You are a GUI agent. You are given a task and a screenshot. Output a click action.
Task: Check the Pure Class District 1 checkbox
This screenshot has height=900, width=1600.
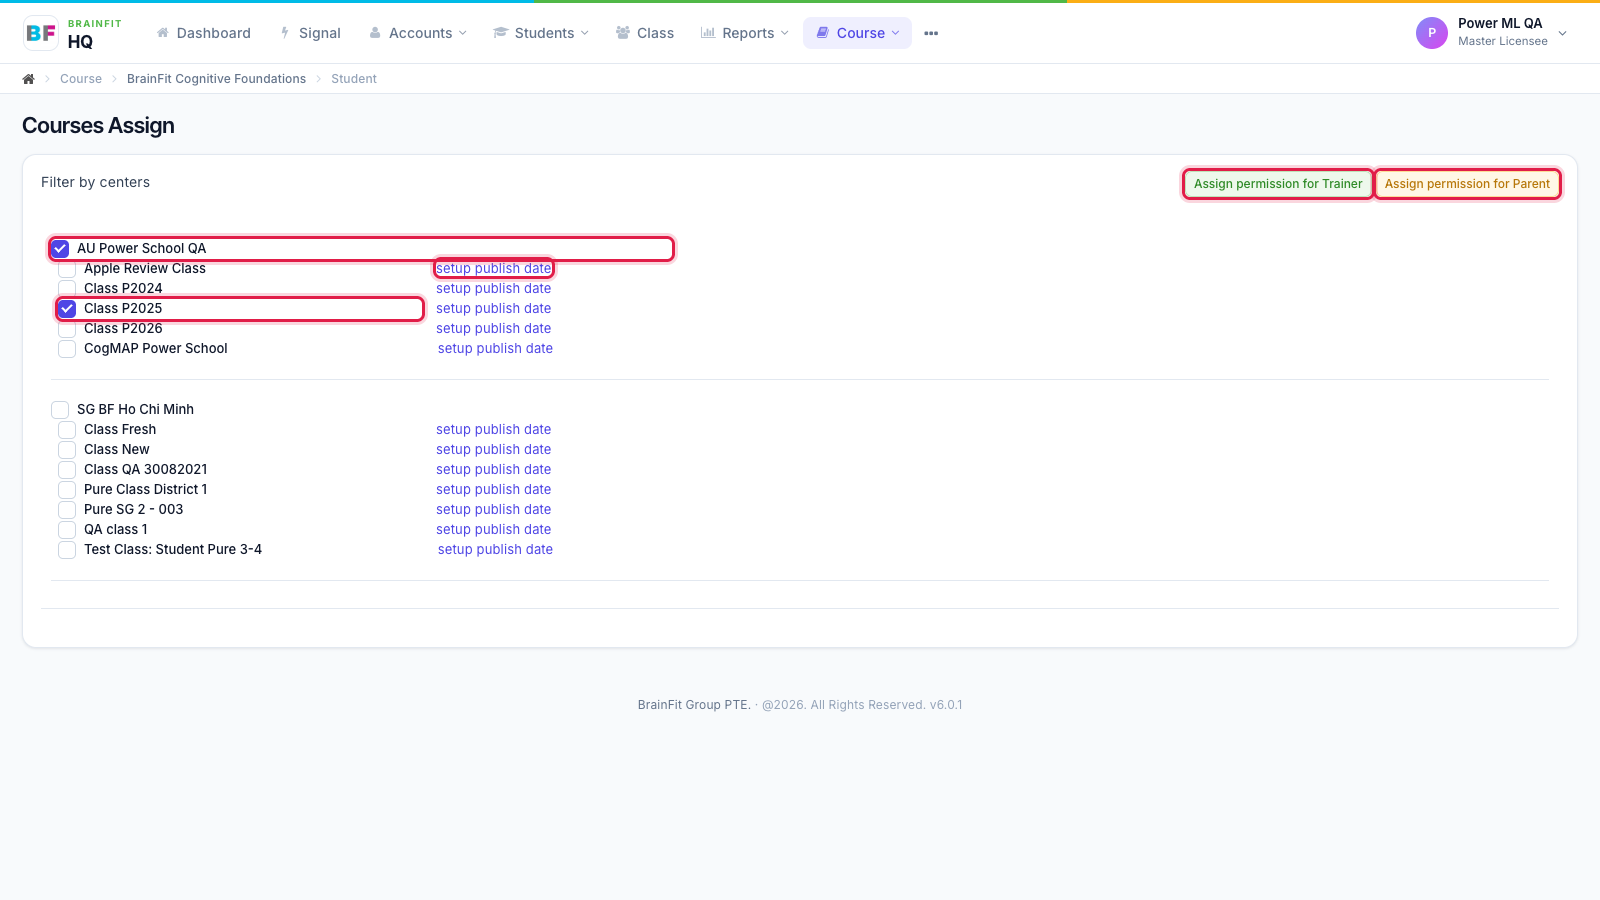[x=67, y=490]
